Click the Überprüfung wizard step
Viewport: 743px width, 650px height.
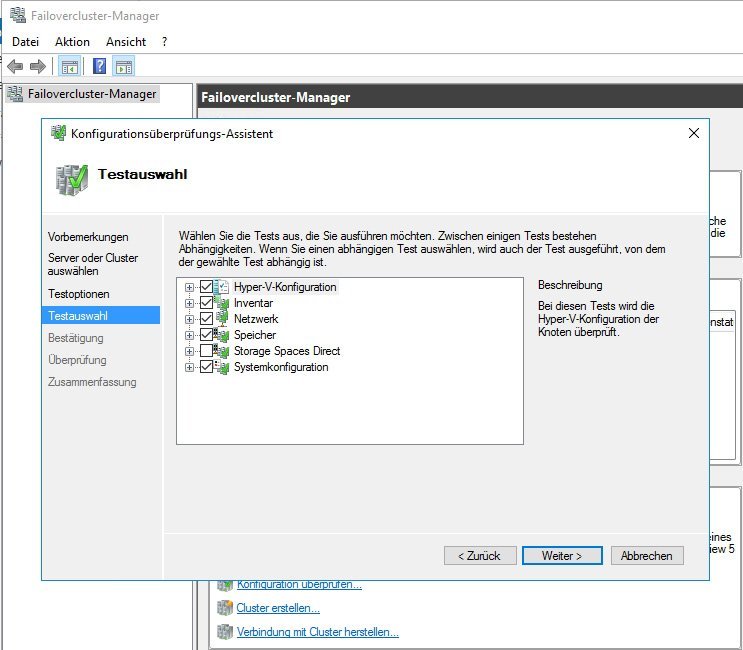click(x=77, y=360)
